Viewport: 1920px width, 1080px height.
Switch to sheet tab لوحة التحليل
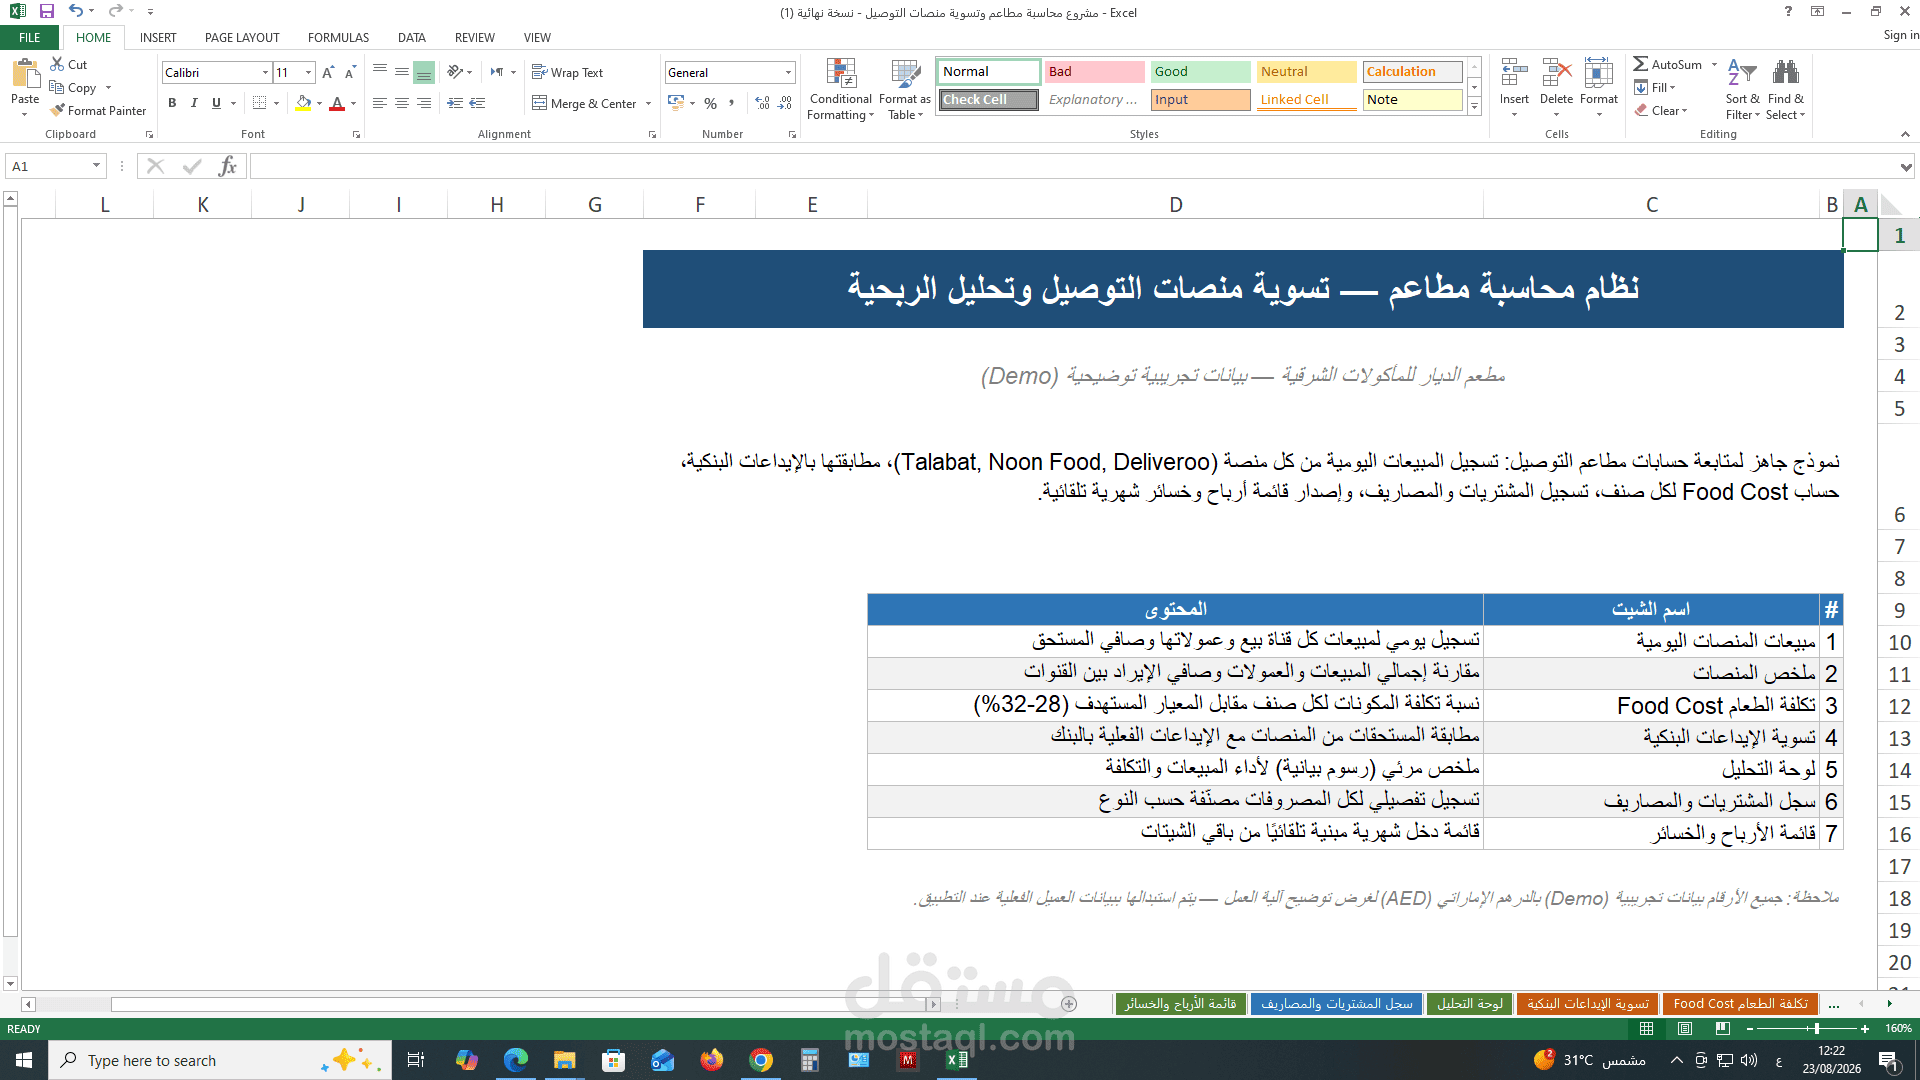pyautogui.click(x=1470, y=1004)
